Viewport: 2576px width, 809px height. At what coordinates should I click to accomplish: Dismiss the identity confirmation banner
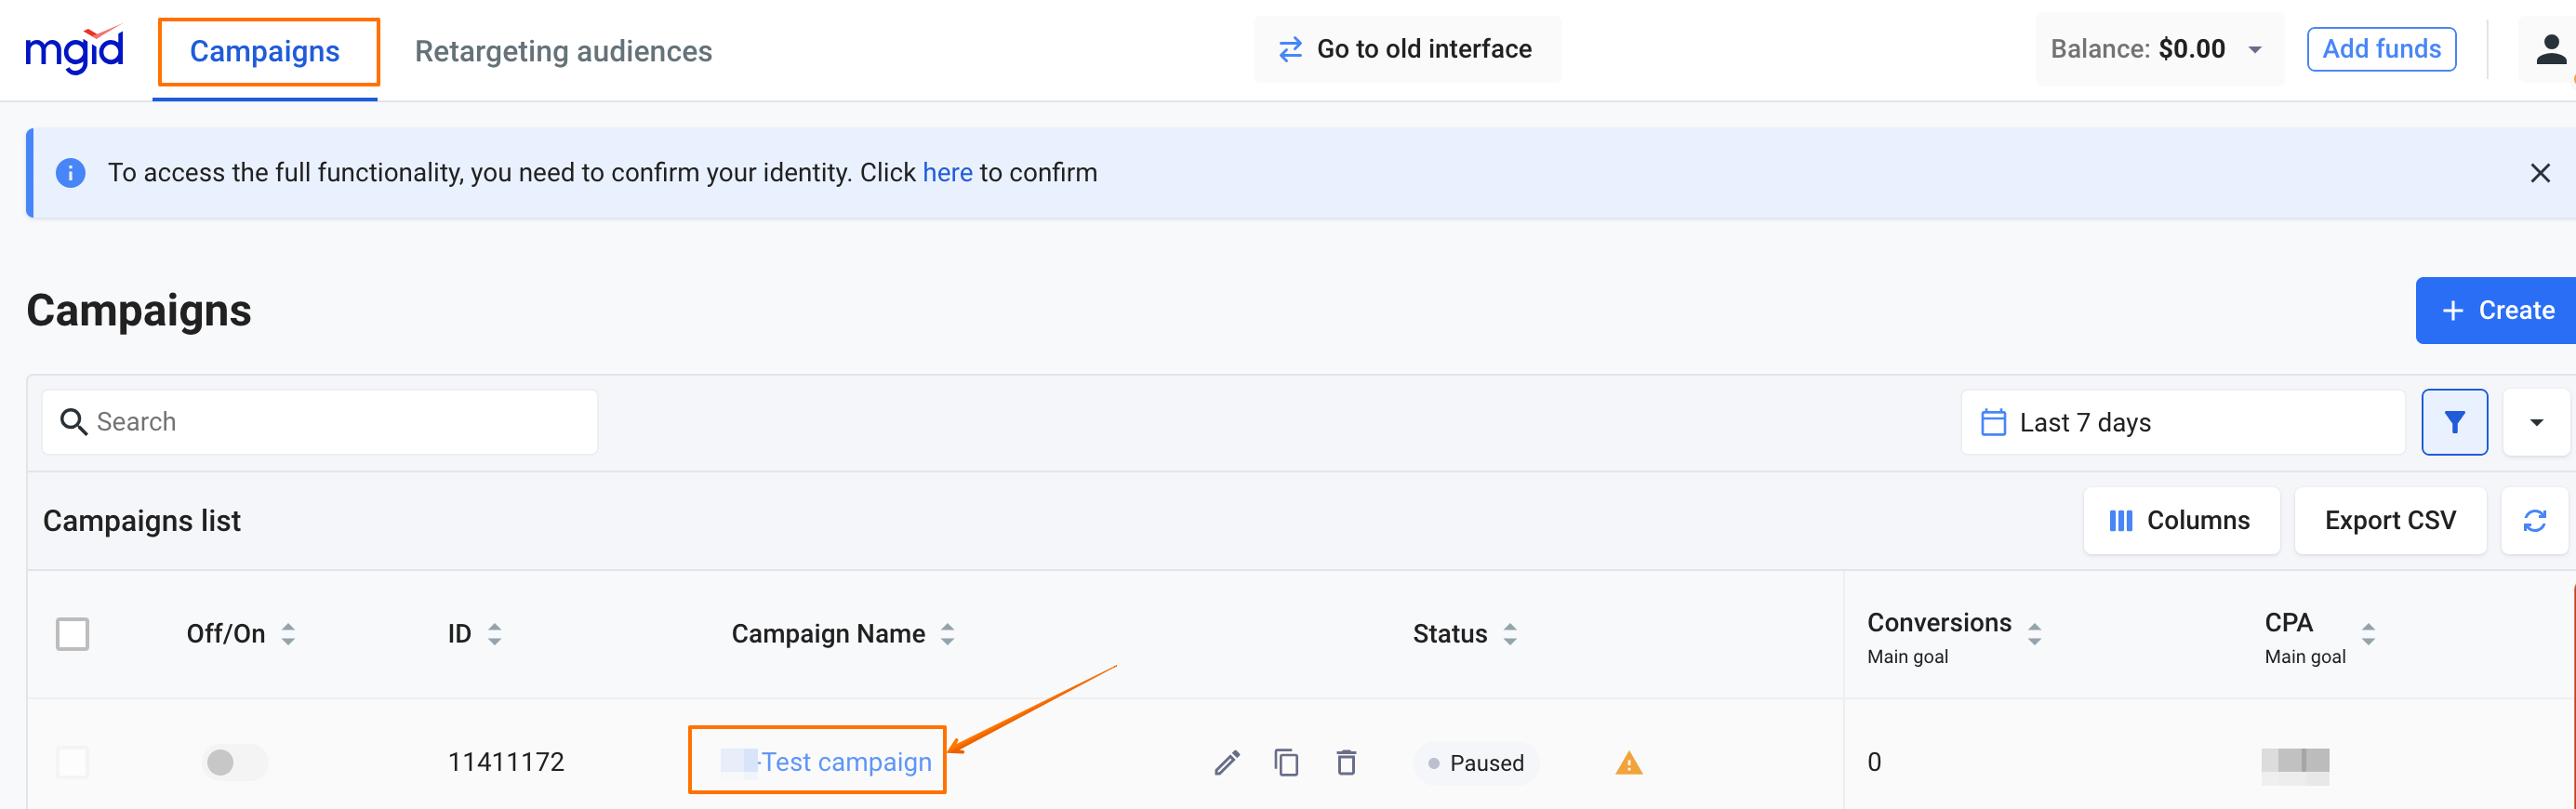tap(2539, 173)
